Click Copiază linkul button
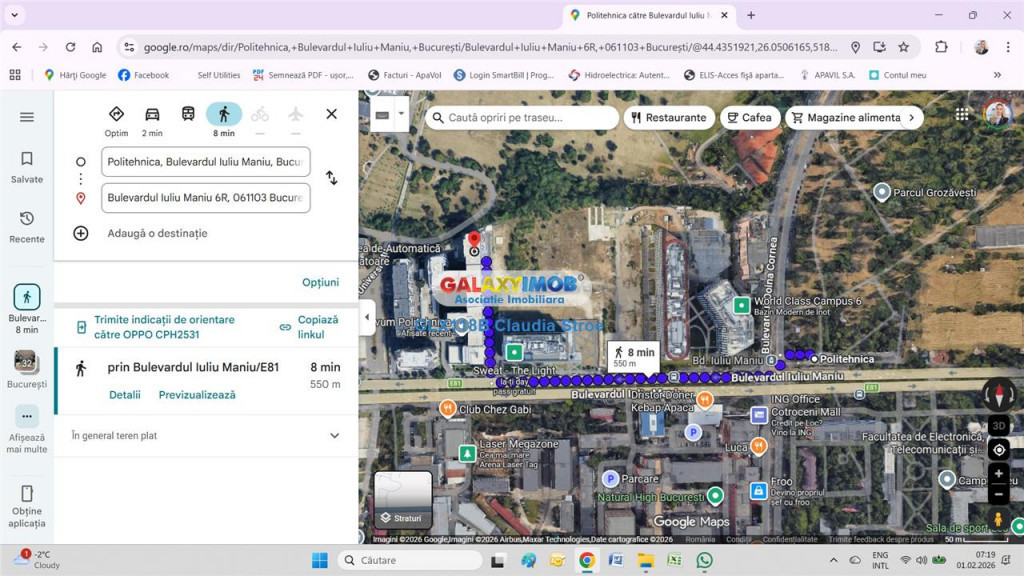 point(310,327)
